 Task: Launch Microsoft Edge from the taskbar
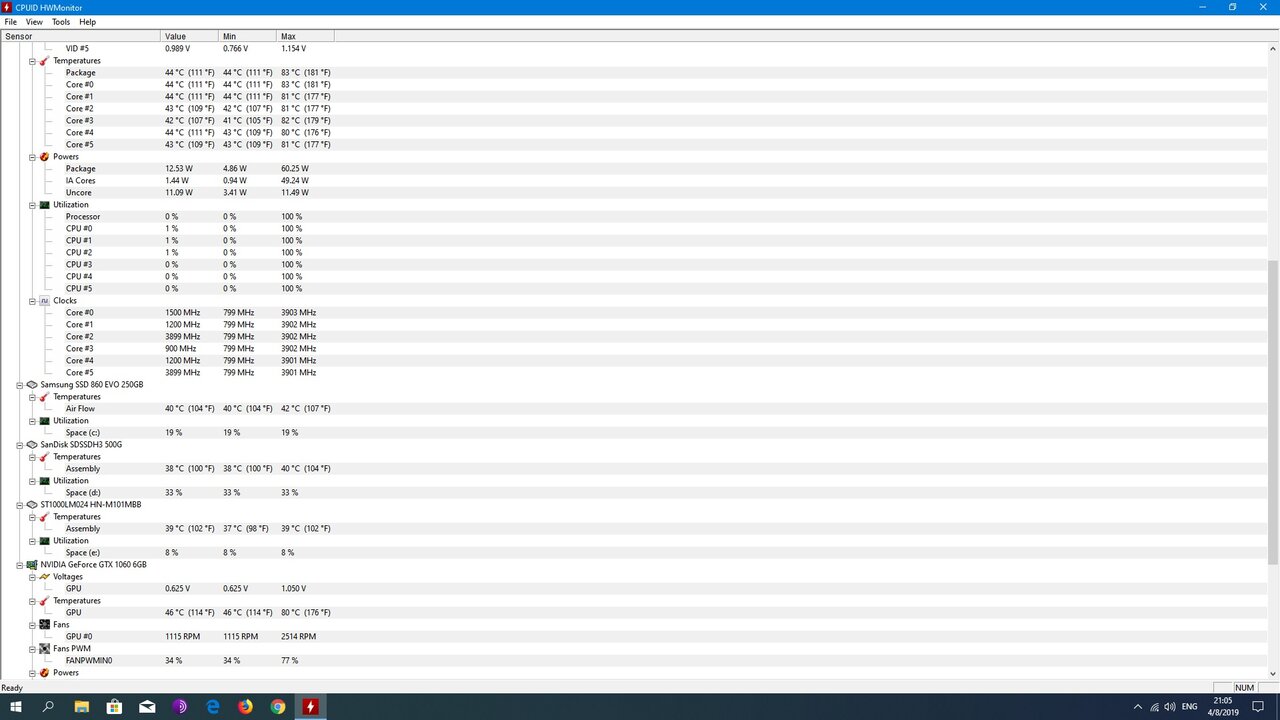213,706
